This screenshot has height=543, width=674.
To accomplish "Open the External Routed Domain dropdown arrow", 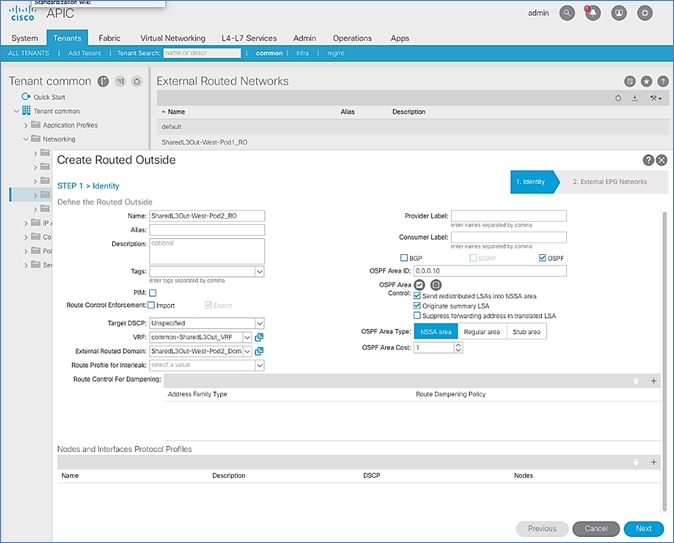I will [x=247, y=351].
